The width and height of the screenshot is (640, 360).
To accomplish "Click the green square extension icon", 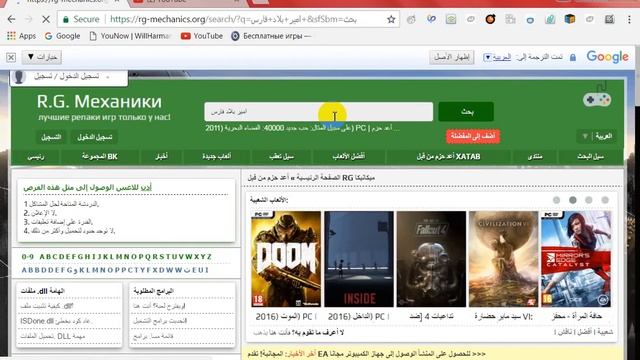I will coord(451,19).
